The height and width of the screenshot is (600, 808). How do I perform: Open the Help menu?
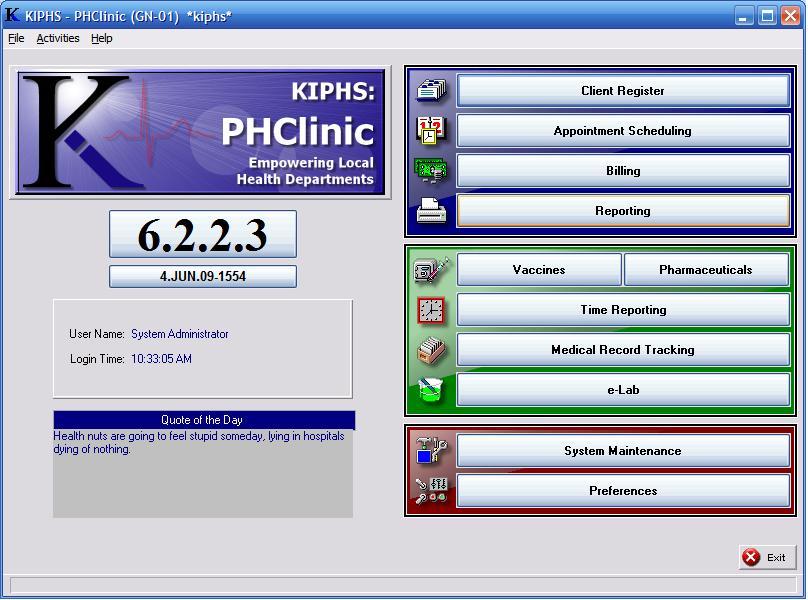[x=102, y=38]
